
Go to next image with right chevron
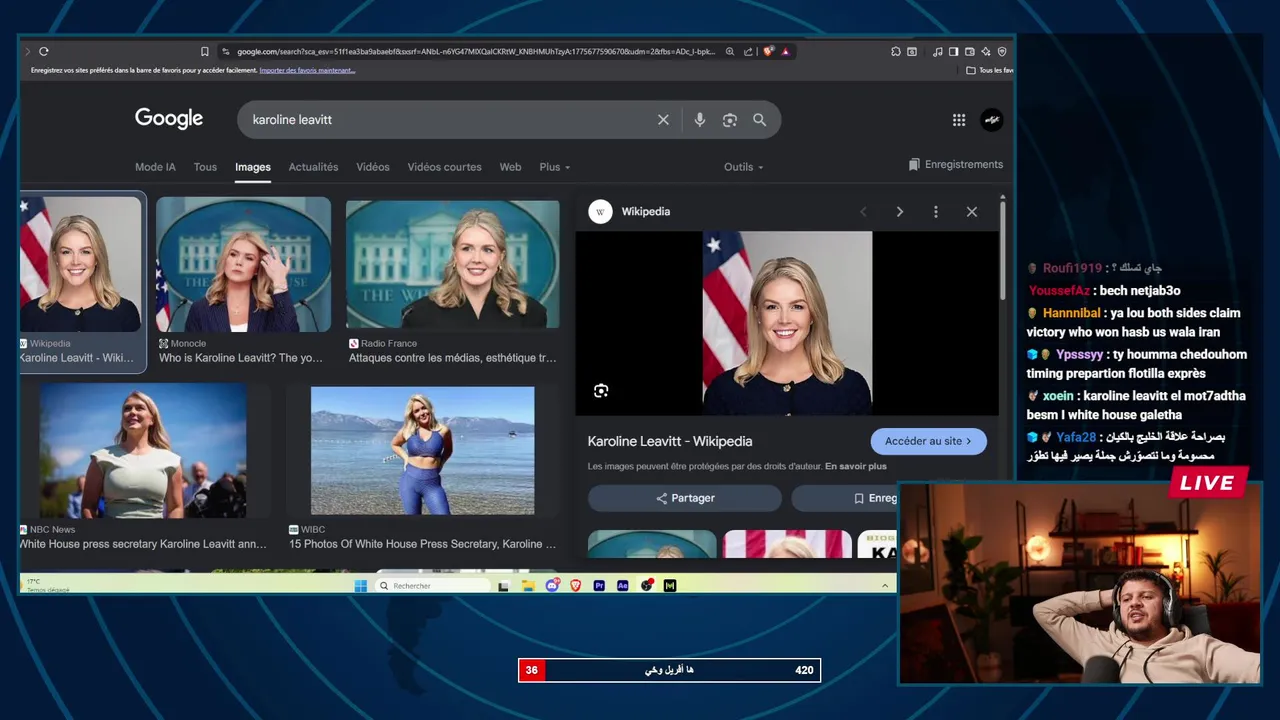(900, 212)
